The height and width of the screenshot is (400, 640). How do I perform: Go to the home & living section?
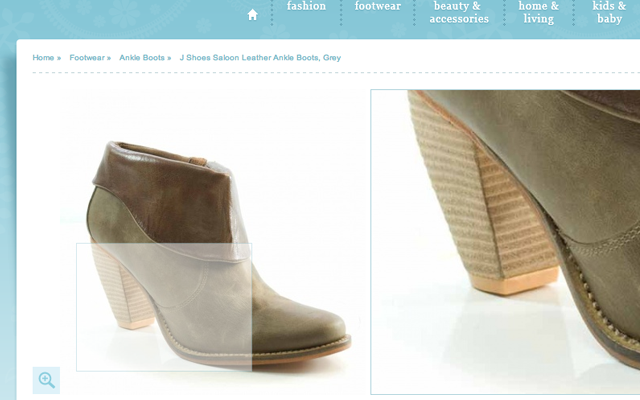point(538,12)
